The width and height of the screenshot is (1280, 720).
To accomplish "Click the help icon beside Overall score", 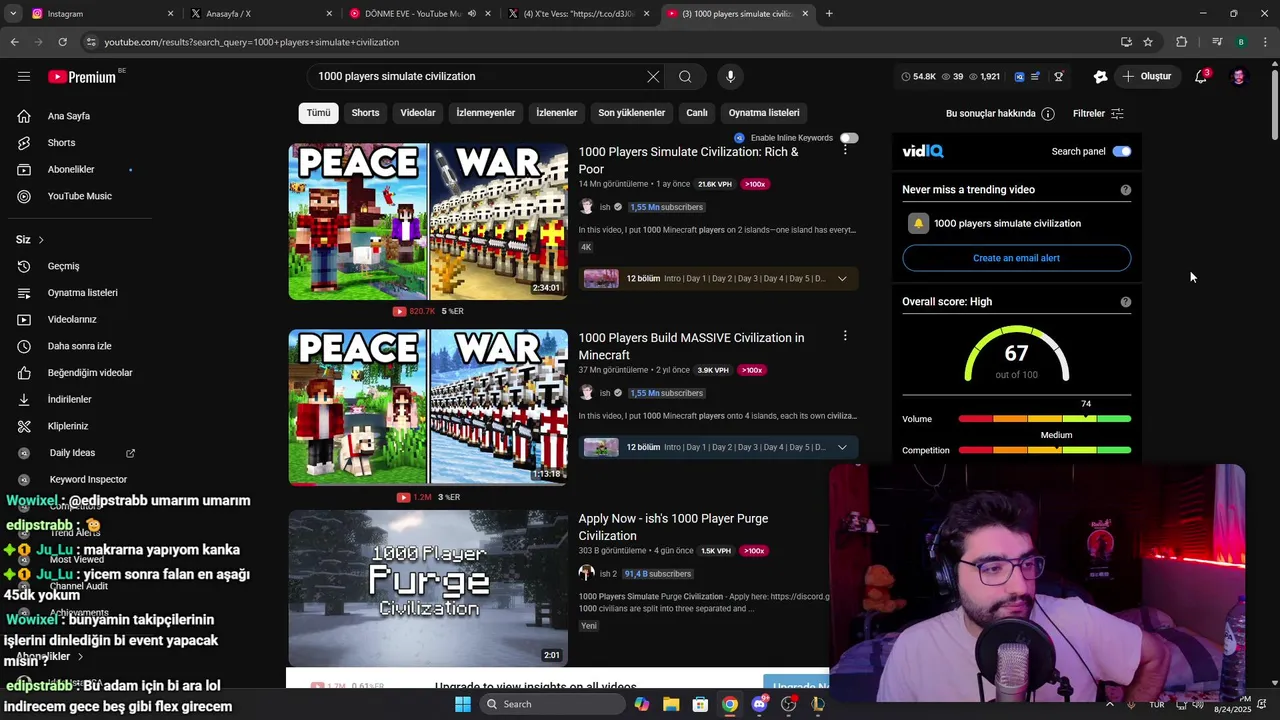I will [x=1126, y=302].
